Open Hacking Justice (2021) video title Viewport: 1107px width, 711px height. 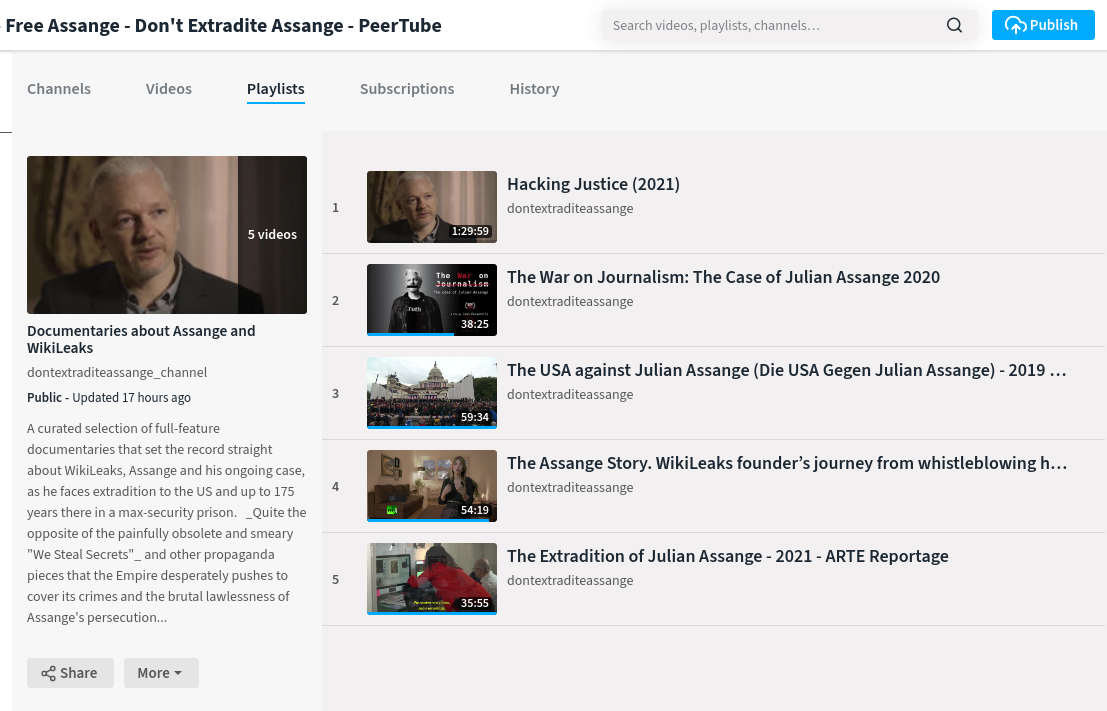[x=593, y=184]
